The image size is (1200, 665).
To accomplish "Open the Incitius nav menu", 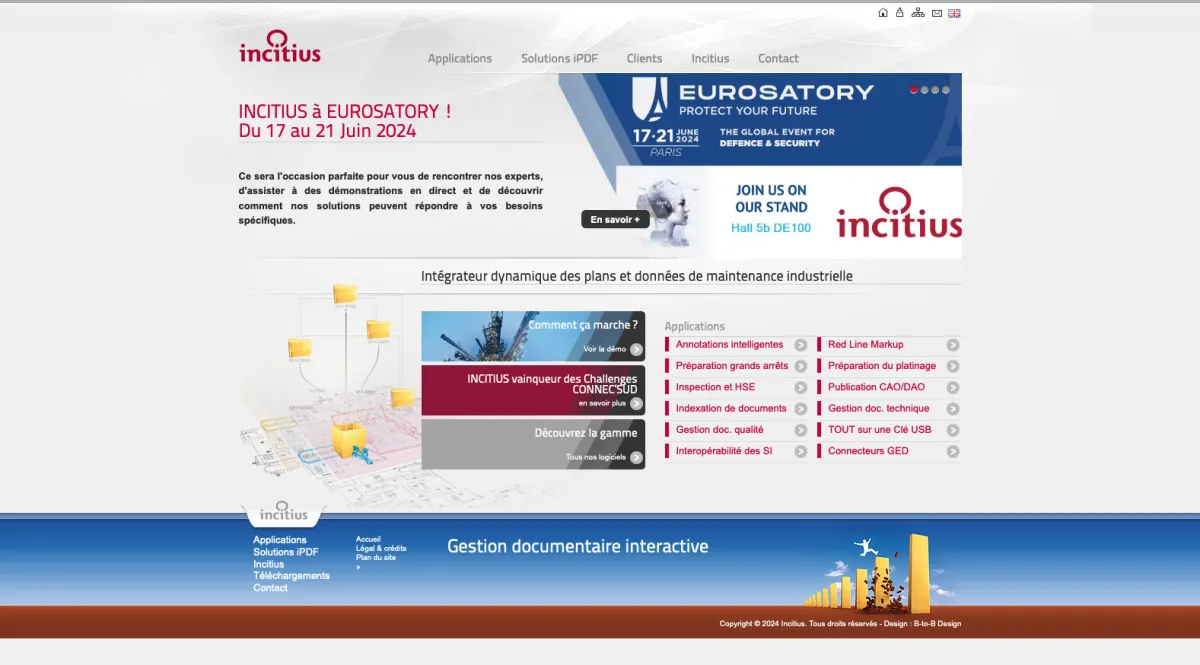I will (x=710, y=58).
